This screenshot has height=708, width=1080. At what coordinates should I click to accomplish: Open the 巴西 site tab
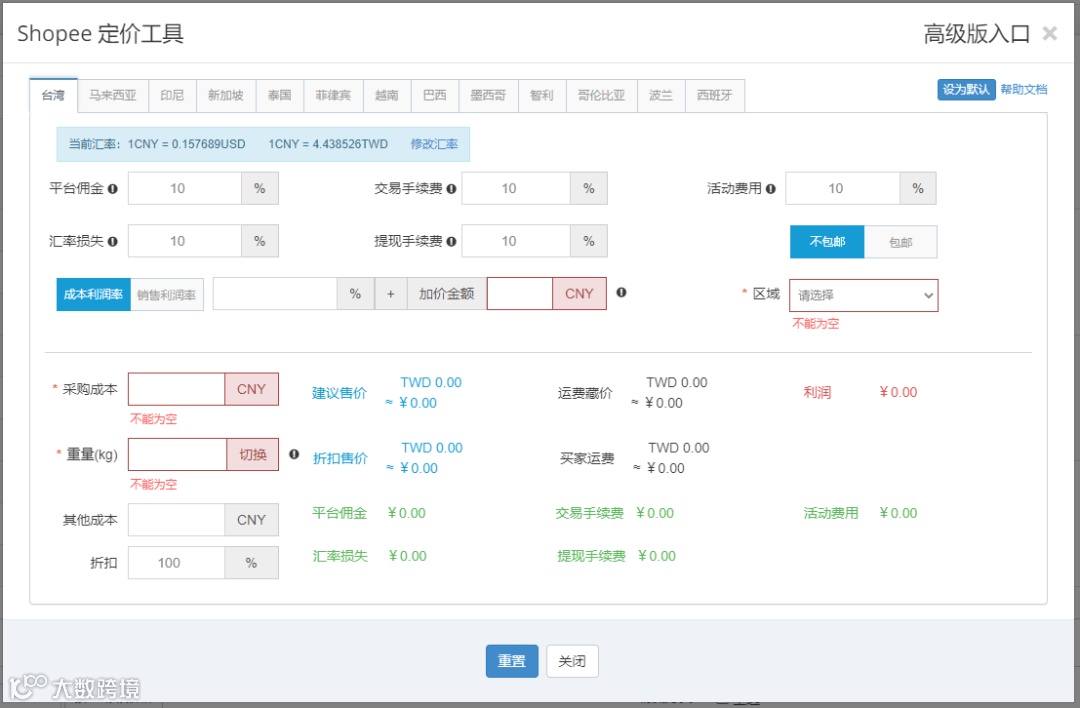pyautogui.click(x=435, y=95)
